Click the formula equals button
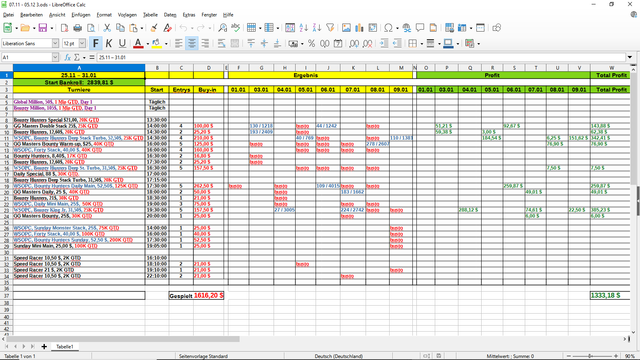 click(92, 58)
